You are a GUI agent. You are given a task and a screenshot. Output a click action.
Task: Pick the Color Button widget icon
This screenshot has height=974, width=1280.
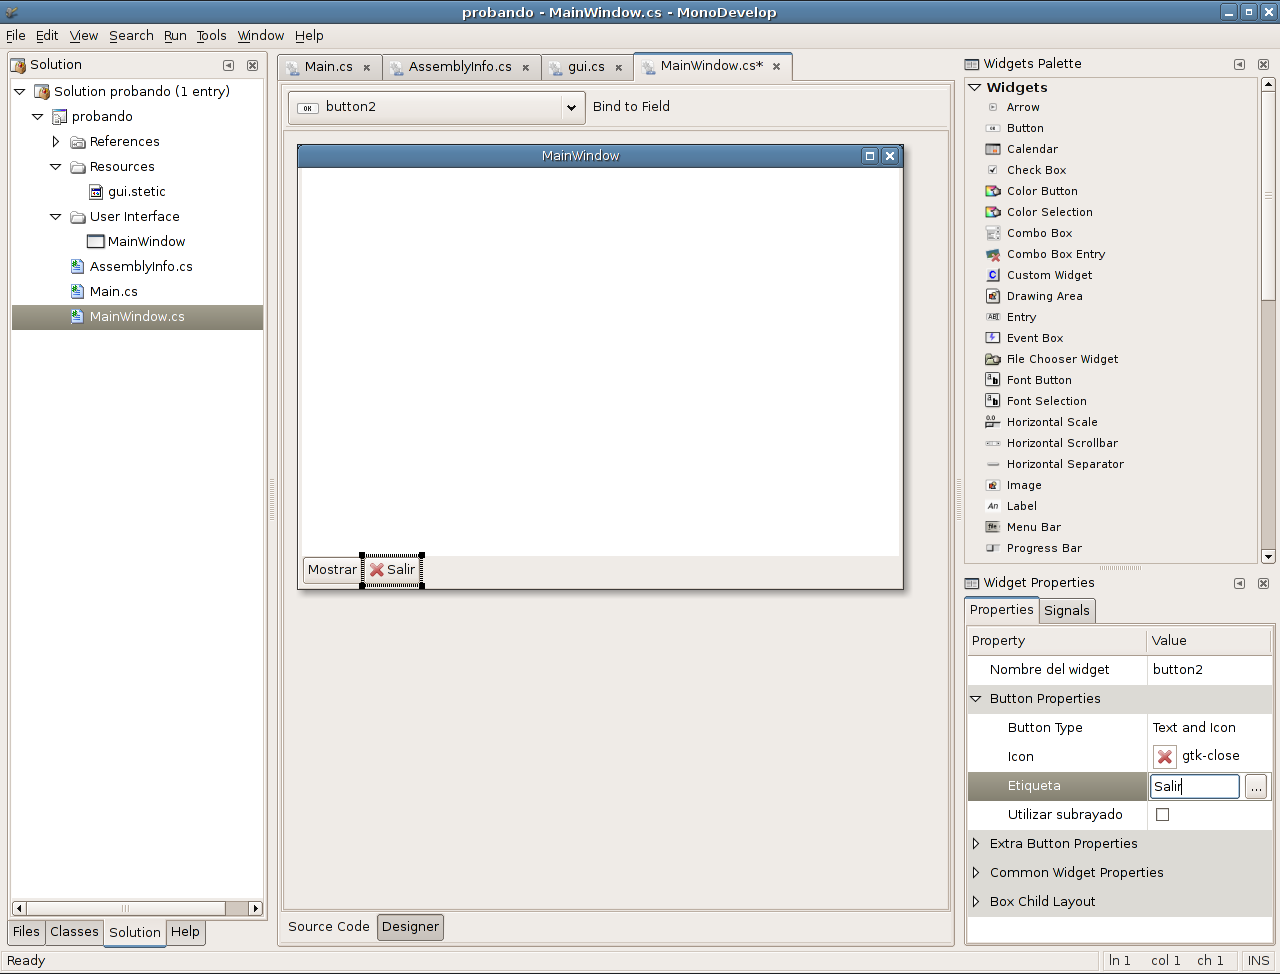[x=993, y=191]
